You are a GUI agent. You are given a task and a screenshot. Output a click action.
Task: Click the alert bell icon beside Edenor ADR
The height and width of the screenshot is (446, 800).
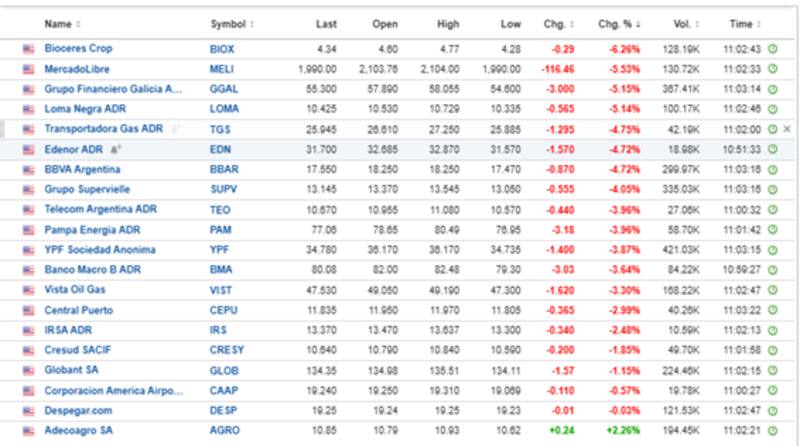point(116,149)
